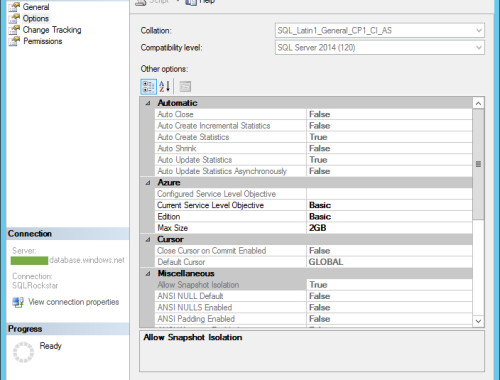Switch to categorized view of options
Viewport: 500px width, 380px height.
tap(148, 87)
